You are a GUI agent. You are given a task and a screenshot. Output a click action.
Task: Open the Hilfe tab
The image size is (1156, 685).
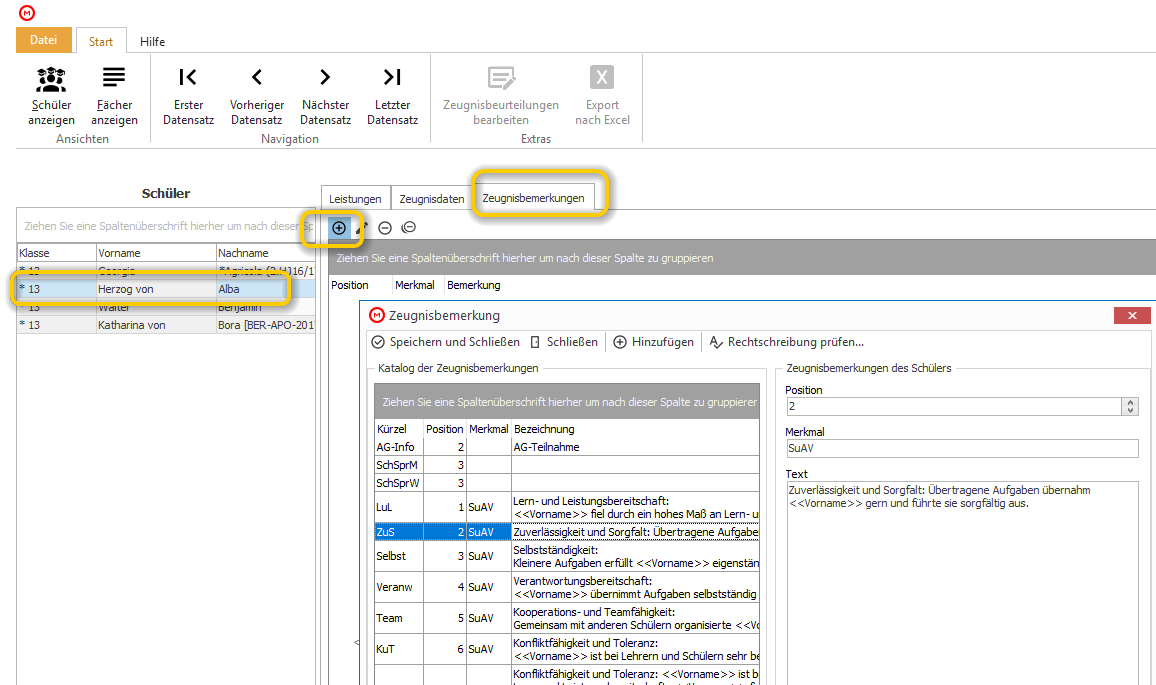pyautogui.click(x=153, y=41)
